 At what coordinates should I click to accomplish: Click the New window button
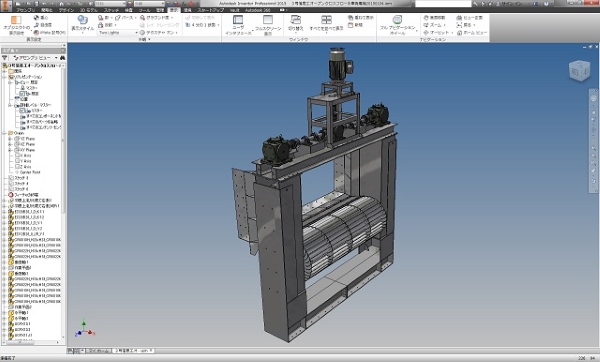tap(355, 25)
